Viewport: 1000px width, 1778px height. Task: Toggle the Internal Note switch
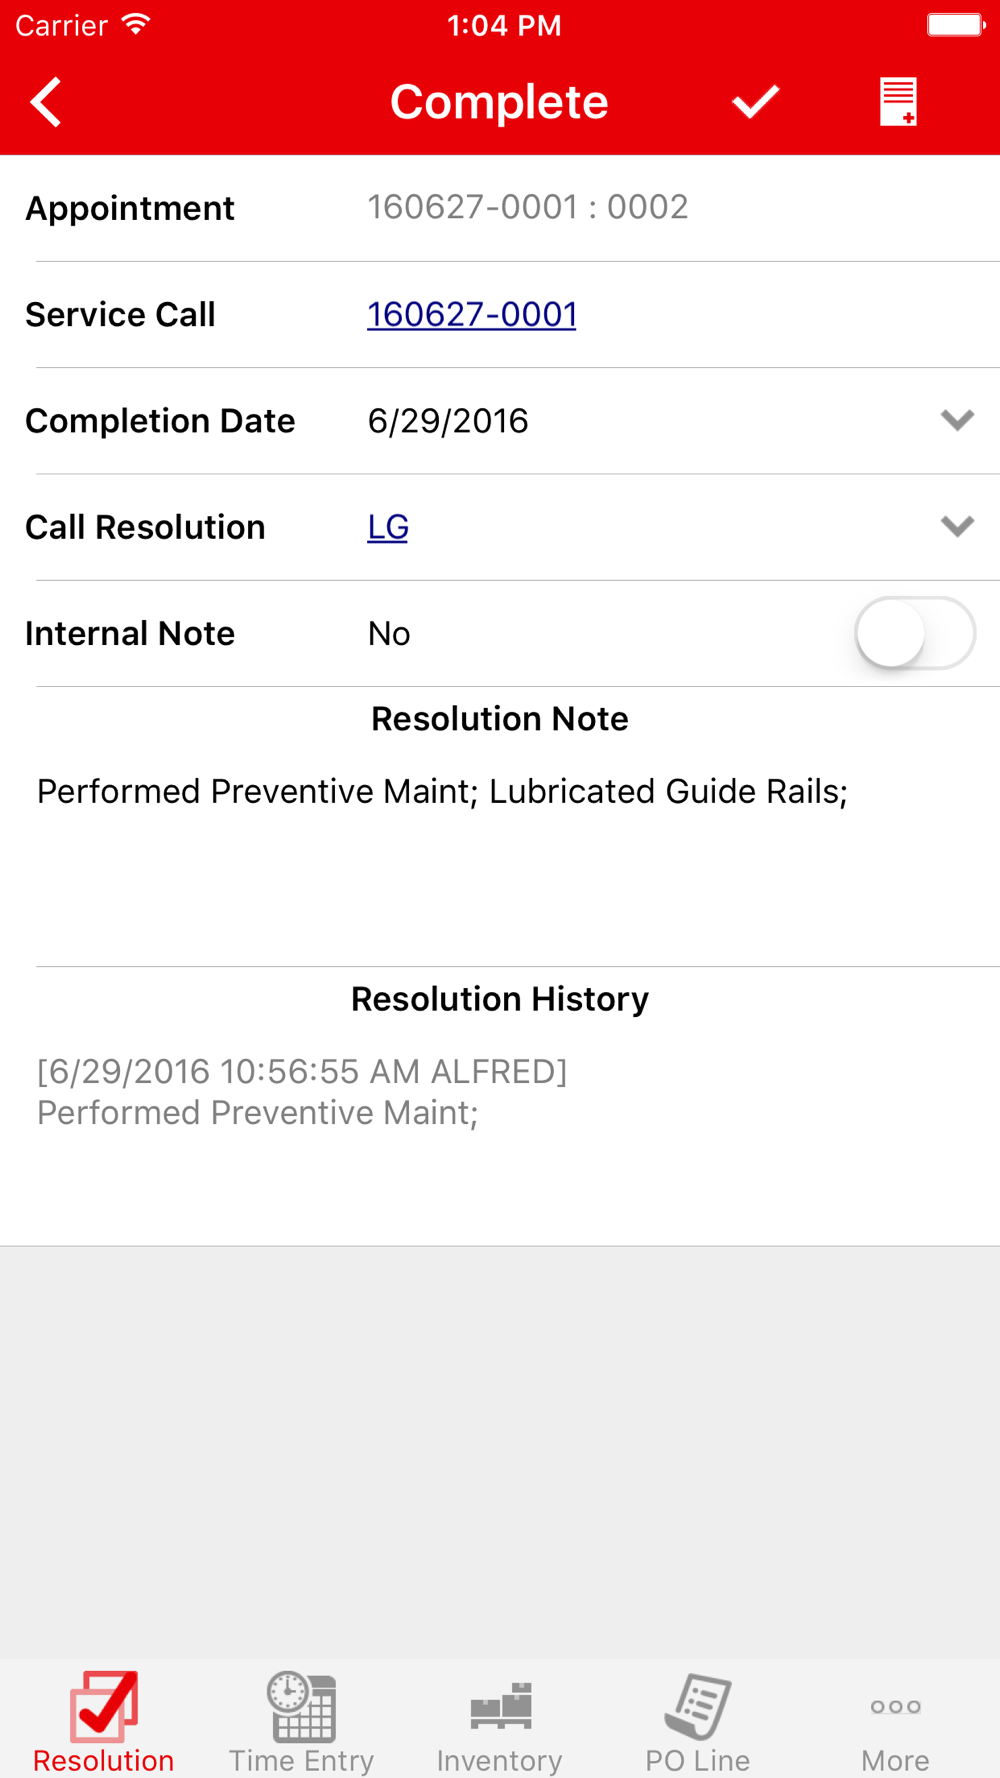[x=915, y=633]
